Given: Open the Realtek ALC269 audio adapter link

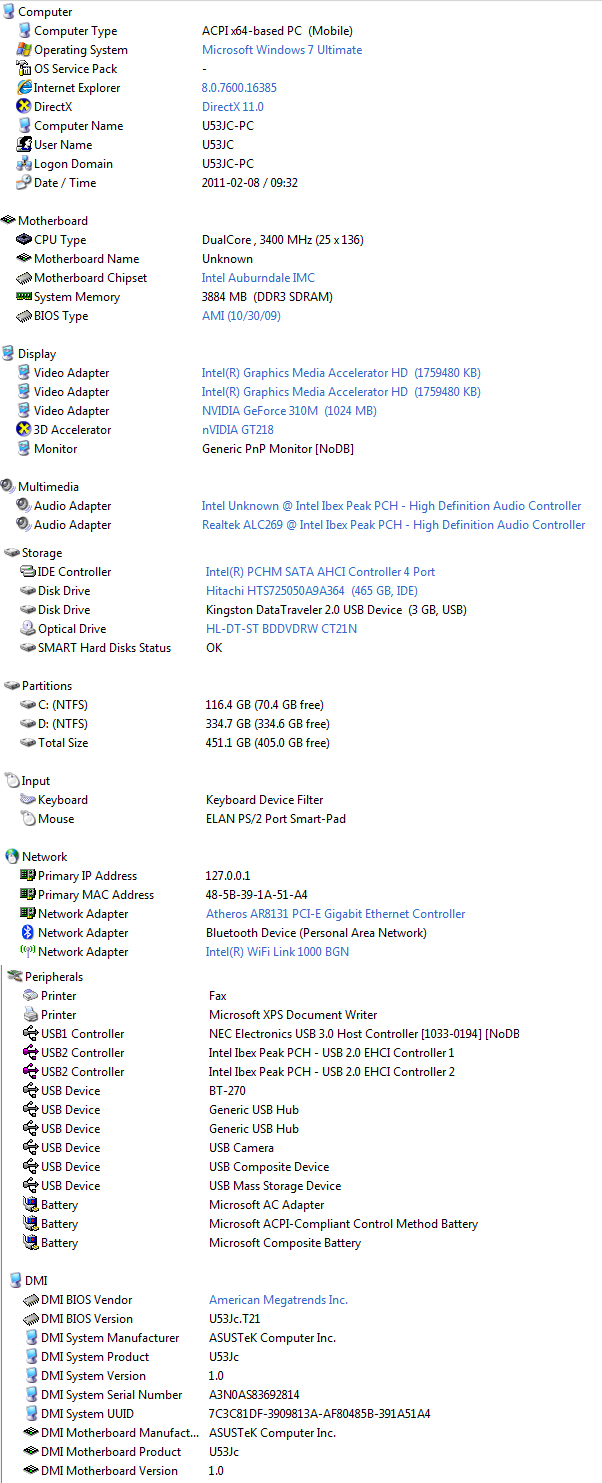Looking at the screenshot, I should point(394,525).
